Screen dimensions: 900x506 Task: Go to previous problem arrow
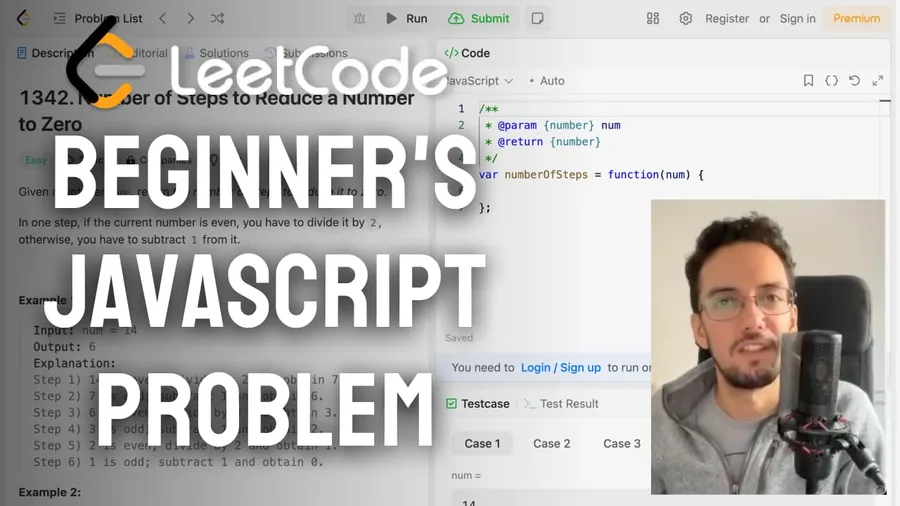[x=163, y=18]
